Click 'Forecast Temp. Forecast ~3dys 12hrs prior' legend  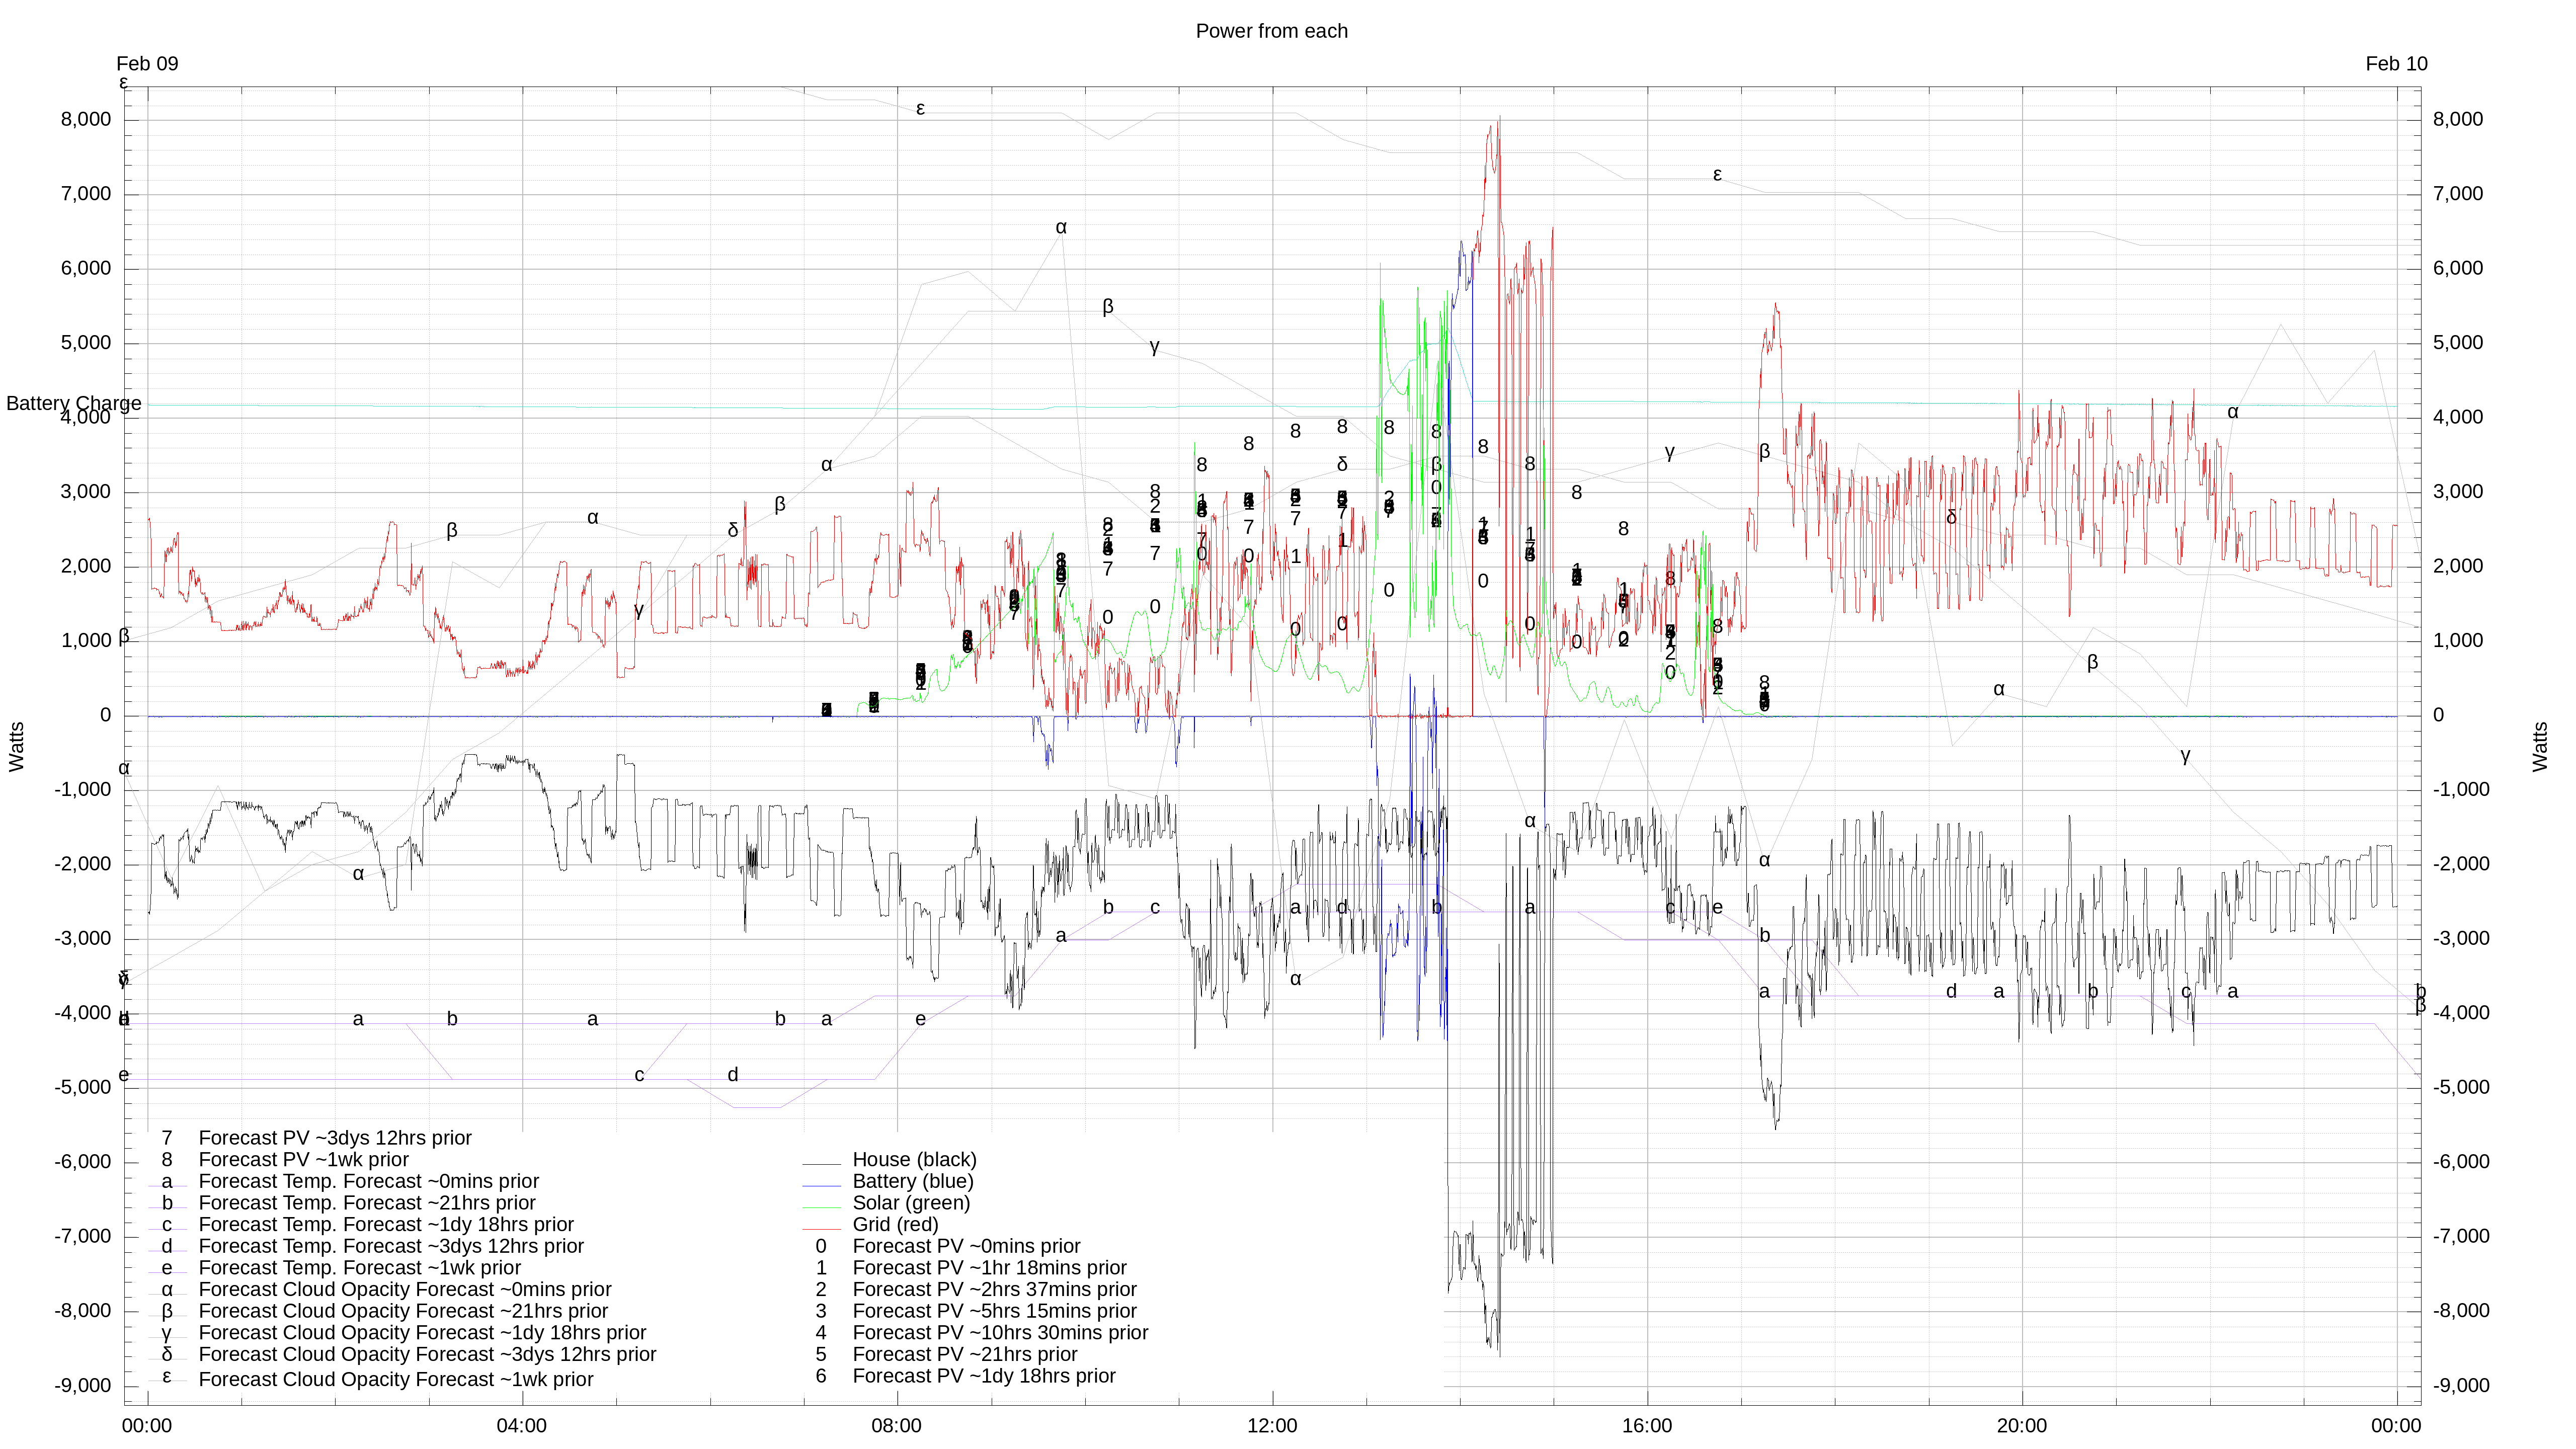[391, 1246]
